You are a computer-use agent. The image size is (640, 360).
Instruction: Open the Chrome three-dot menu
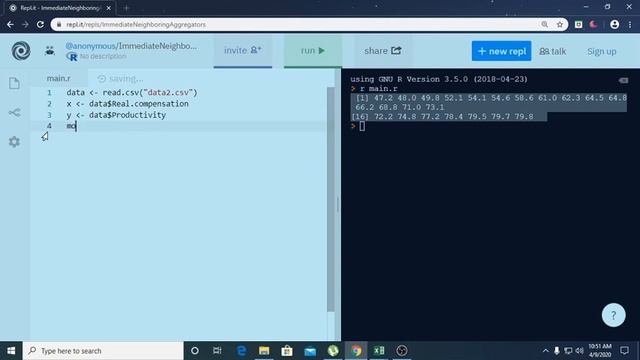(630, 24)
